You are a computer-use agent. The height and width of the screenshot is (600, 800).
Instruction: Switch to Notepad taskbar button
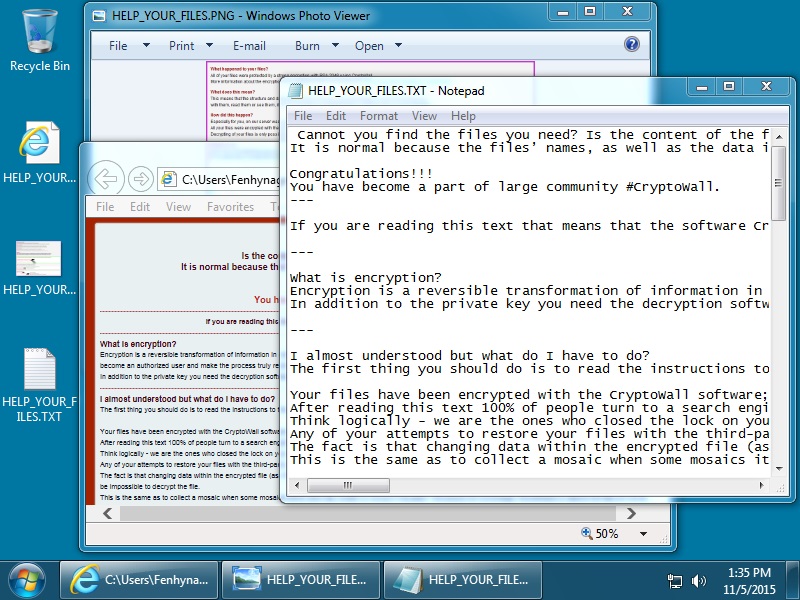tap(463, 580)
